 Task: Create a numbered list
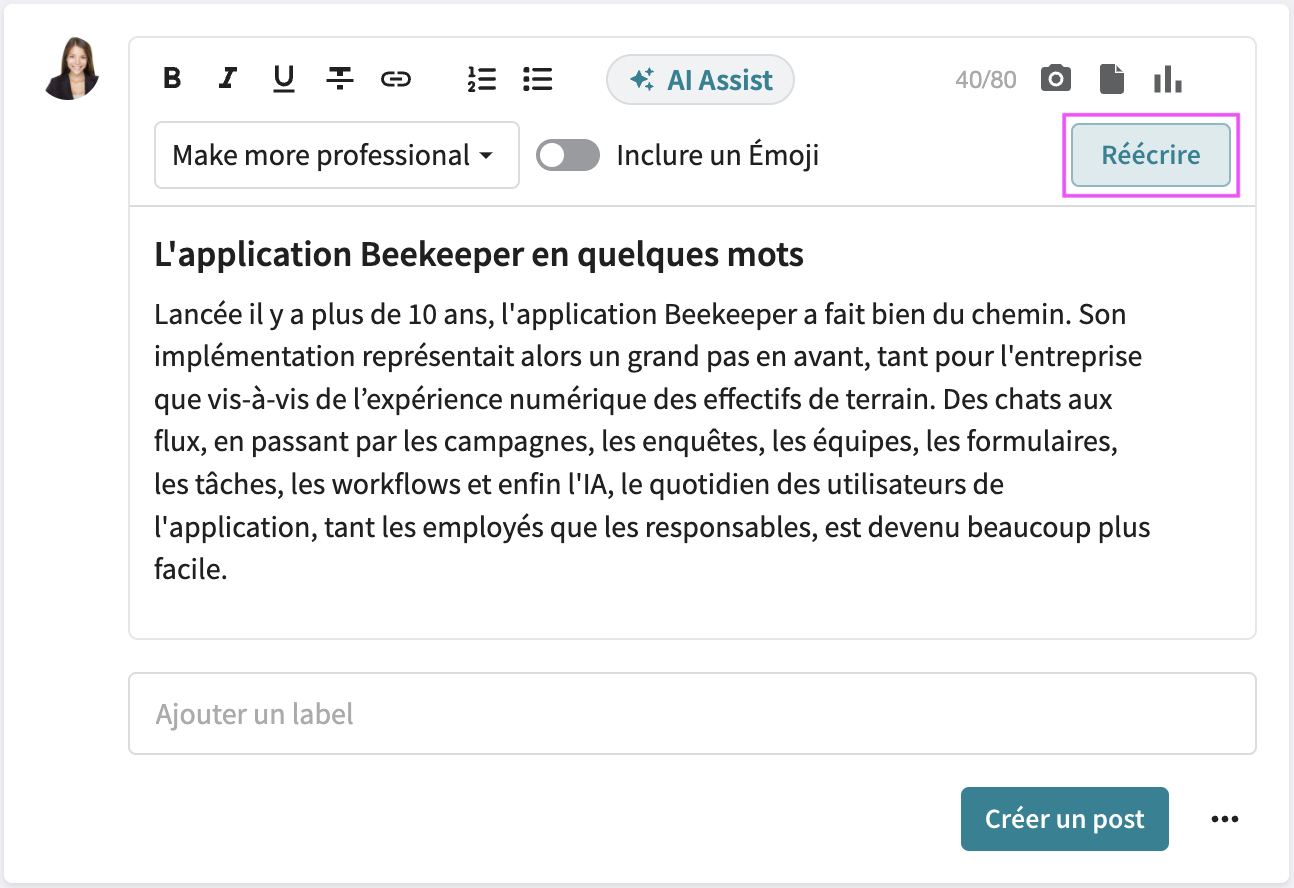[481, 79]
